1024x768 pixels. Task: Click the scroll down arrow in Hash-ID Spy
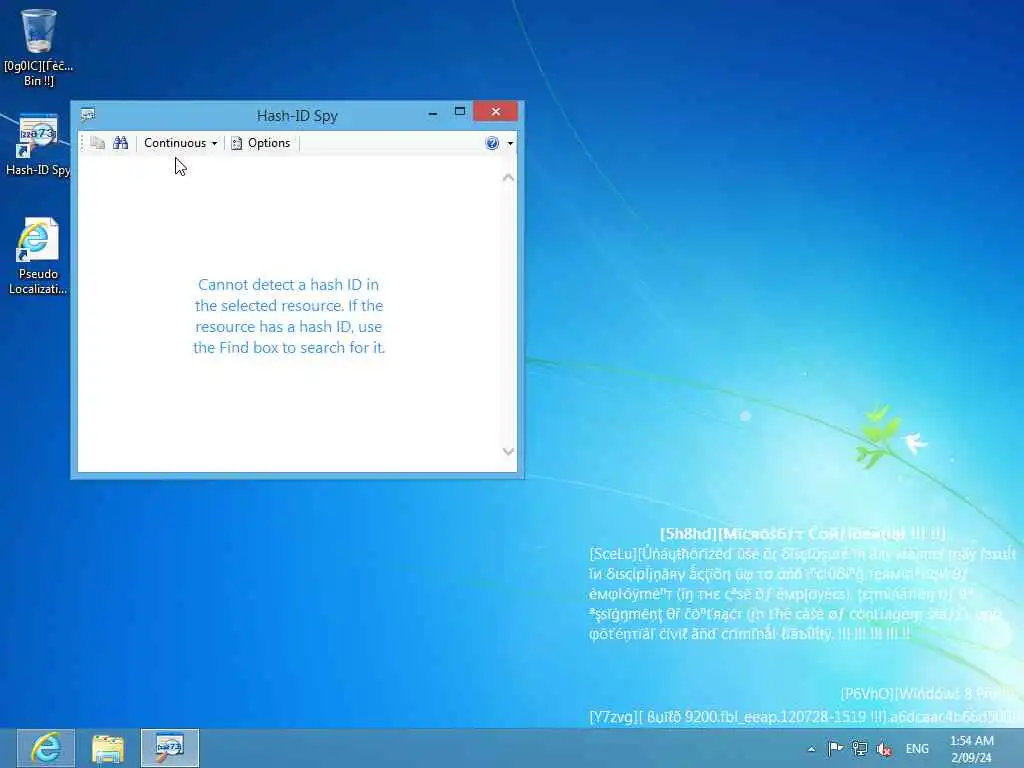pyautogui.click(x=508, y=451)
